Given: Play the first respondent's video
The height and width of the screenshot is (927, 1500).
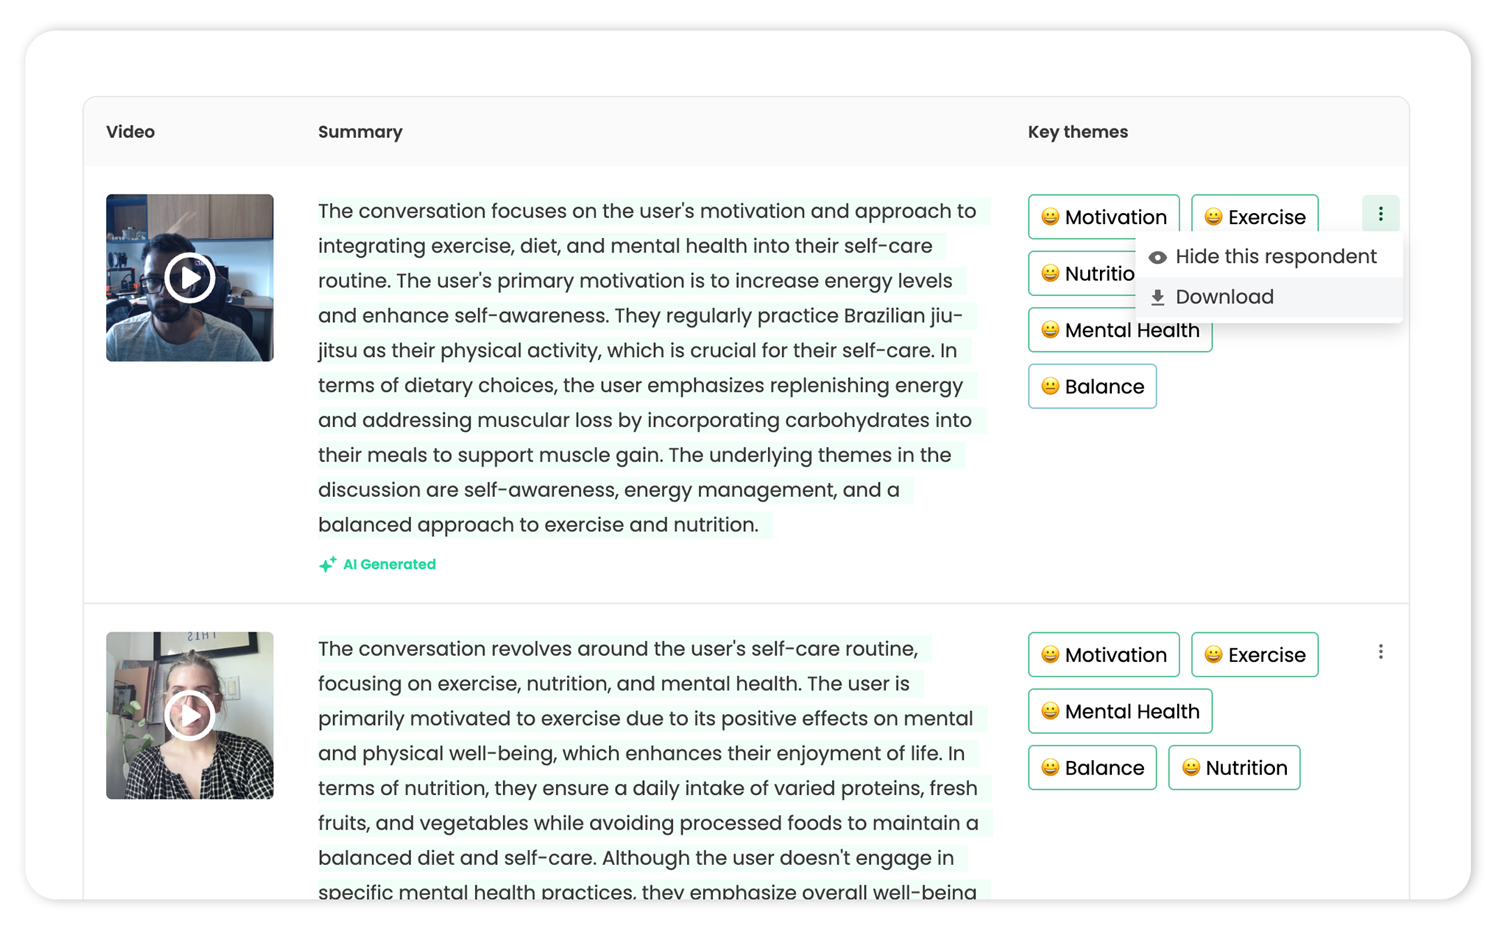Looking at the screenshot, I should [190, 278].
